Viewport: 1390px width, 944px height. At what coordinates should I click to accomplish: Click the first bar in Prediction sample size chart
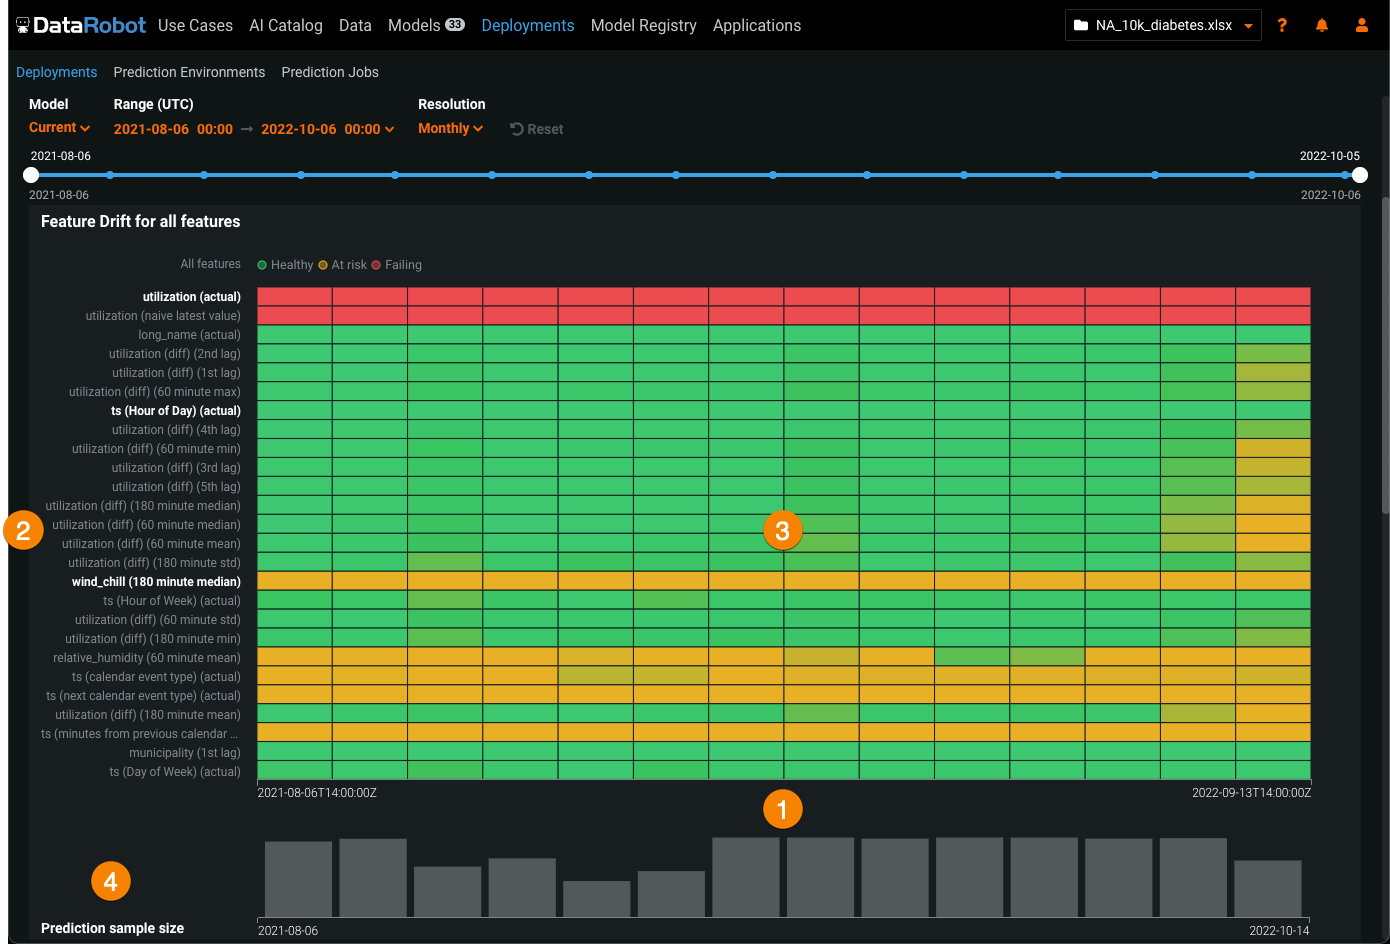(x=298, y=879)
